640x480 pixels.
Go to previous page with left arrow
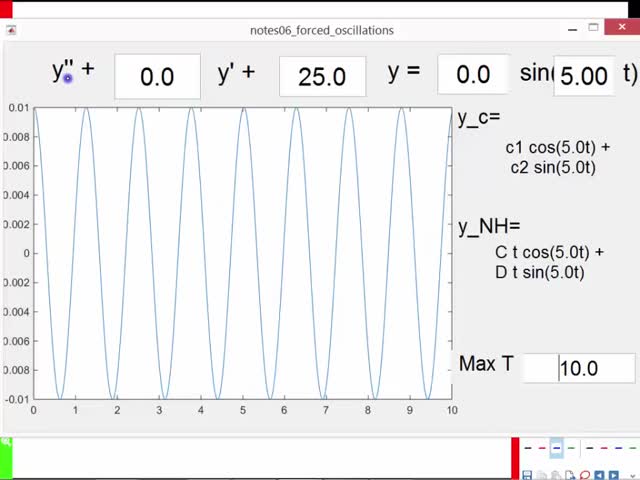tap(600, 475)
